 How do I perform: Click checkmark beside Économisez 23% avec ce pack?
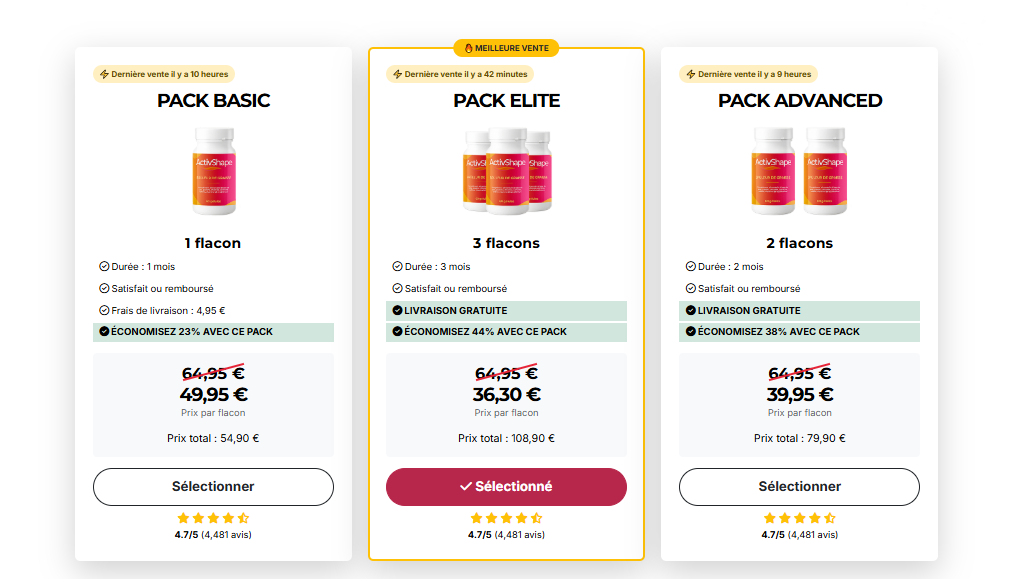pos(104,331)
